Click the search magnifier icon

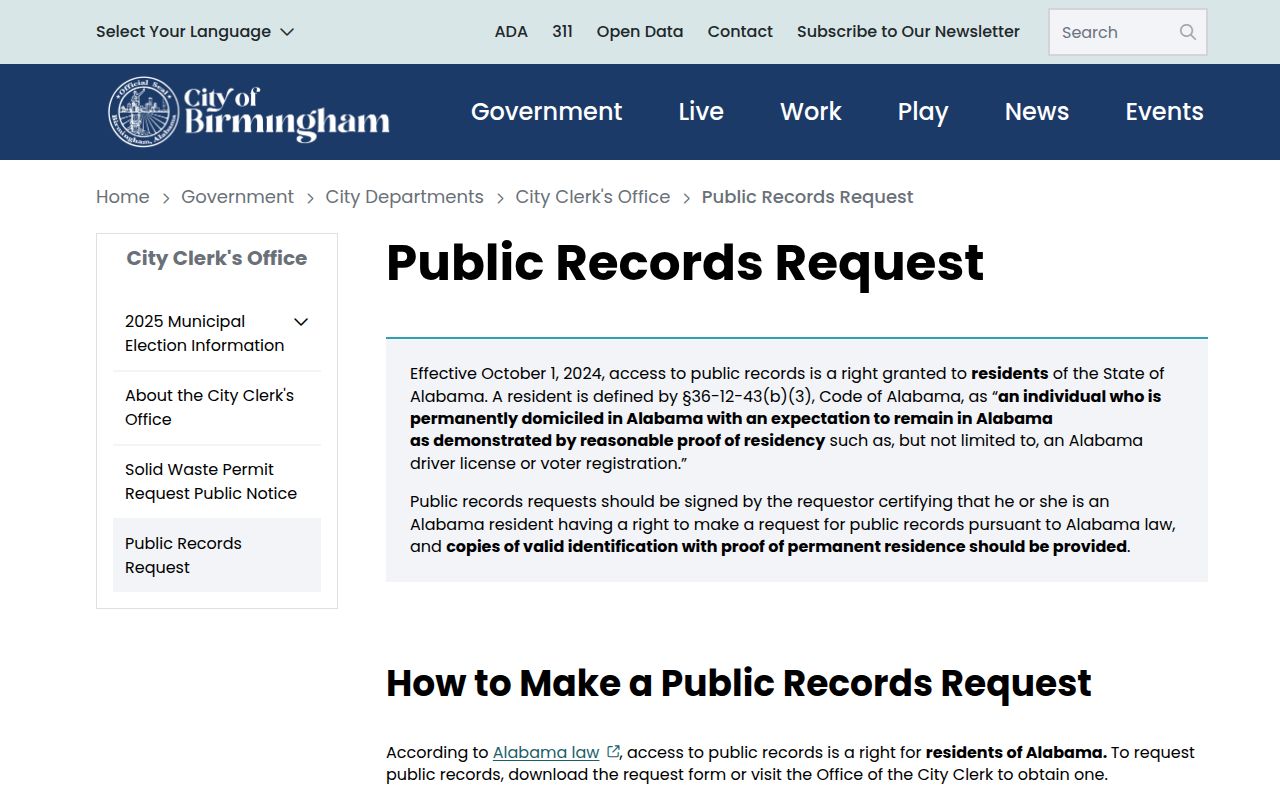pos(1187,32)
